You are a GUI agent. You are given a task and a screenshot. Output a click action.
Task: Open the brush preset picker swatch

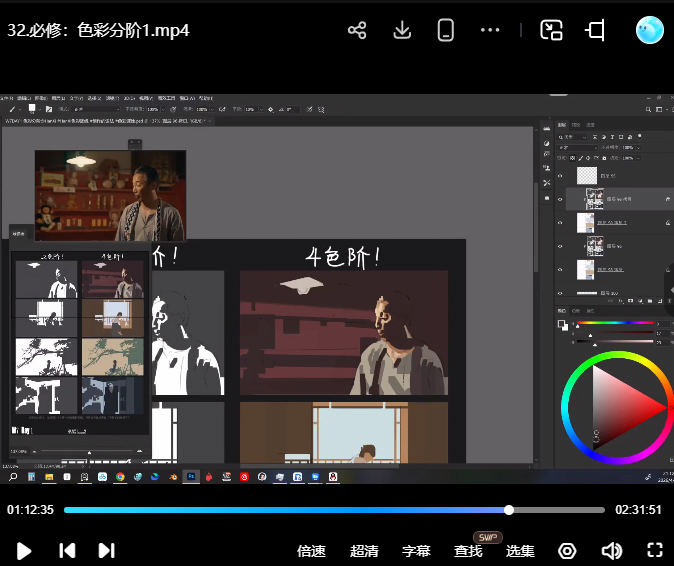coord(32,108)
